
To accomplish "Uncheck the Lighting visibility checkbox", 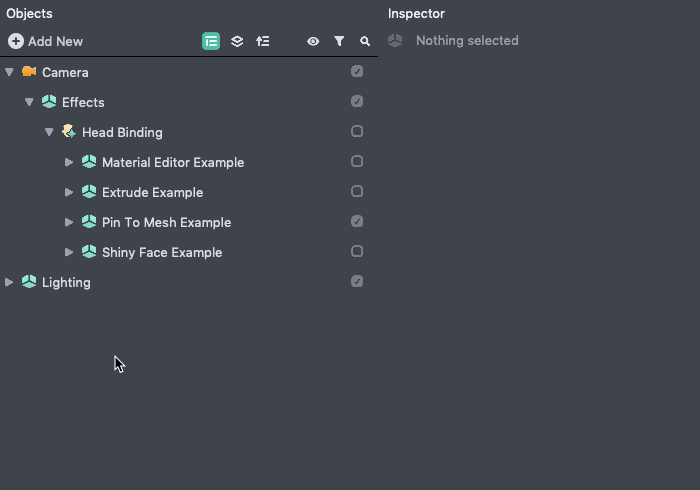I will click(x=357, y=281).
